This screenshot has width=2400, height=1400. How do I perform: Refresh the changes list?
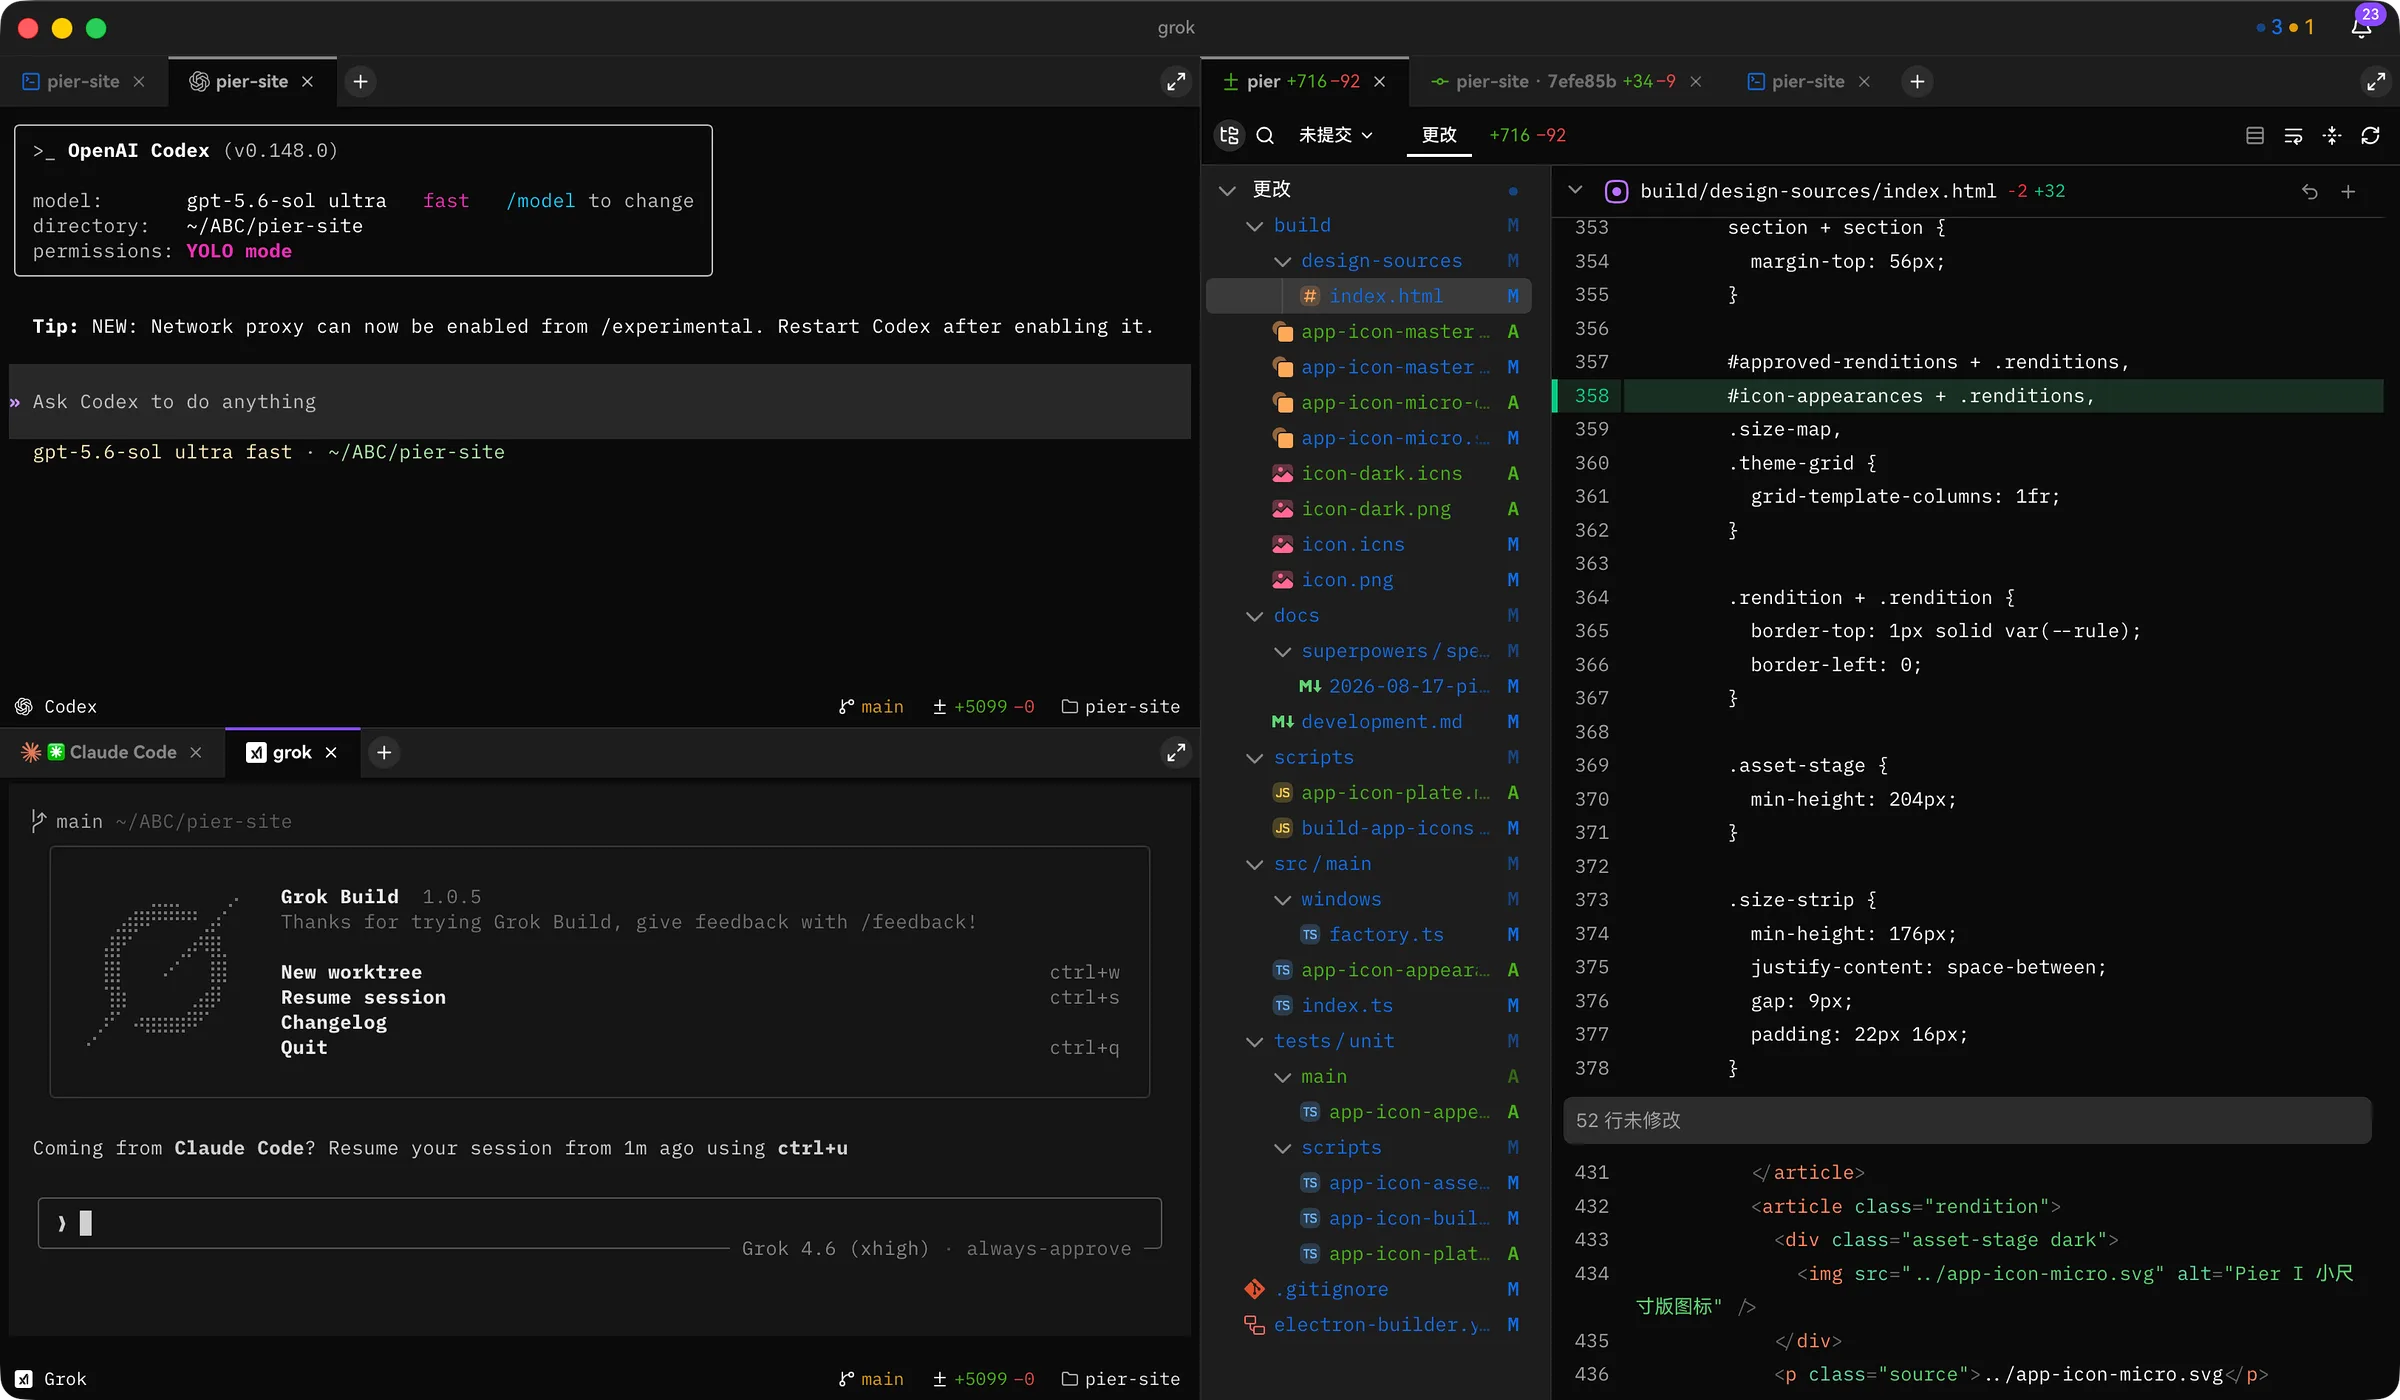[x=2370, y=135]
